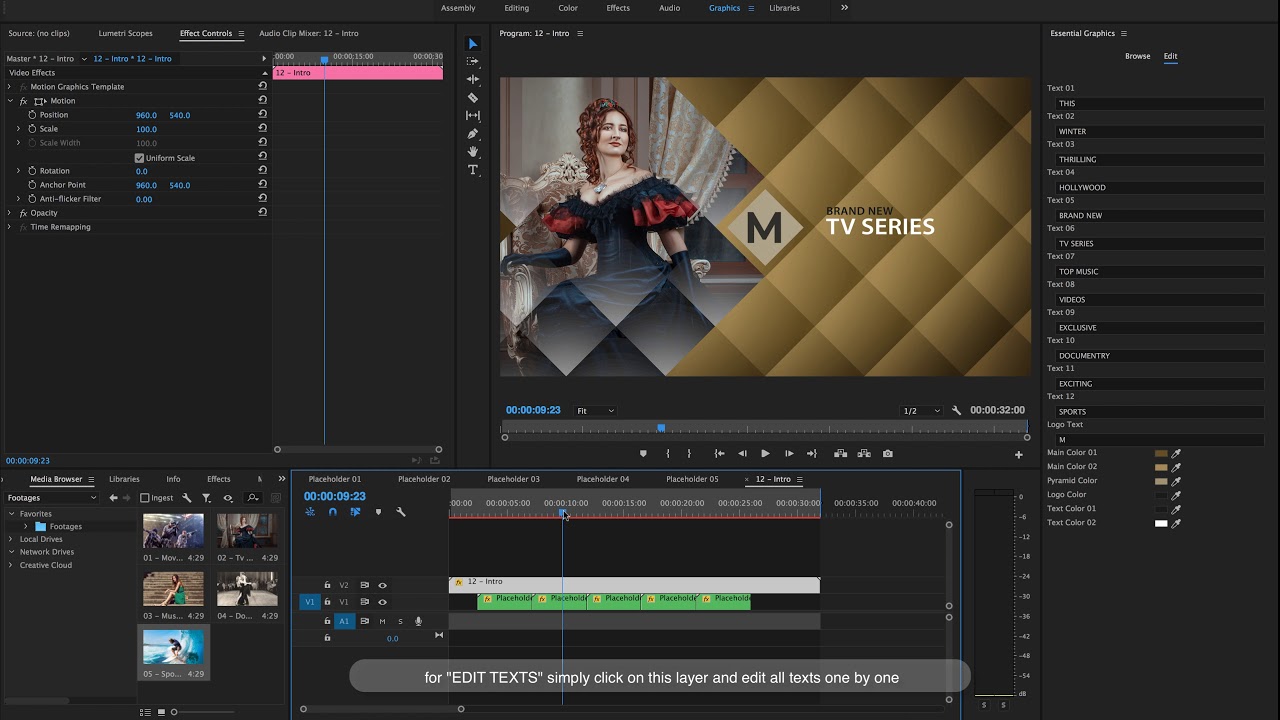Open Program monitor settings wrench
Image resolution: width=1280 pixels, height=720 pixels.
(x=956, y=411)
